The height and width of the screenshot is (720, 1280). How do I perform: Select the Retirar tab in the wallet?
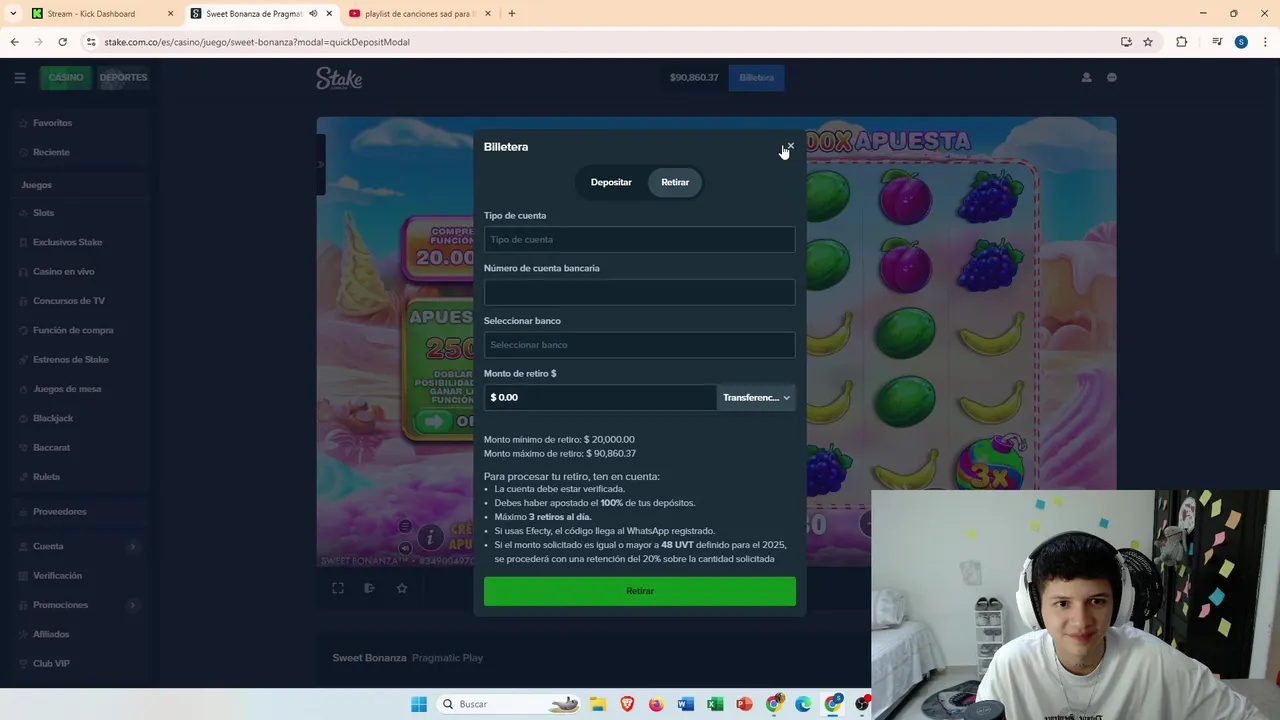pos(675,182)
